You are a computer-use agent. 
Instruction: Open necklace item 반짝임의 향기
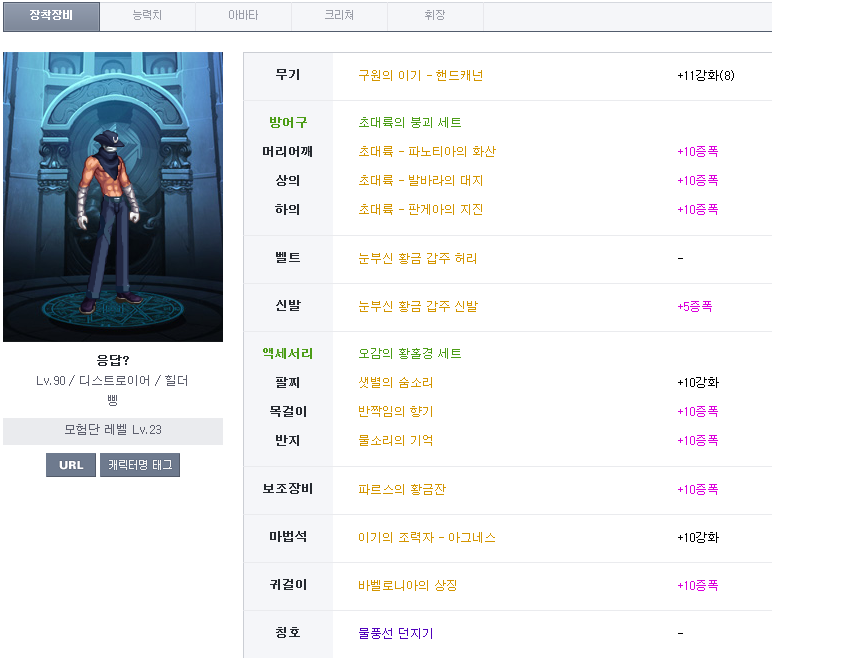pyautogui.click(x=395, y=412)
